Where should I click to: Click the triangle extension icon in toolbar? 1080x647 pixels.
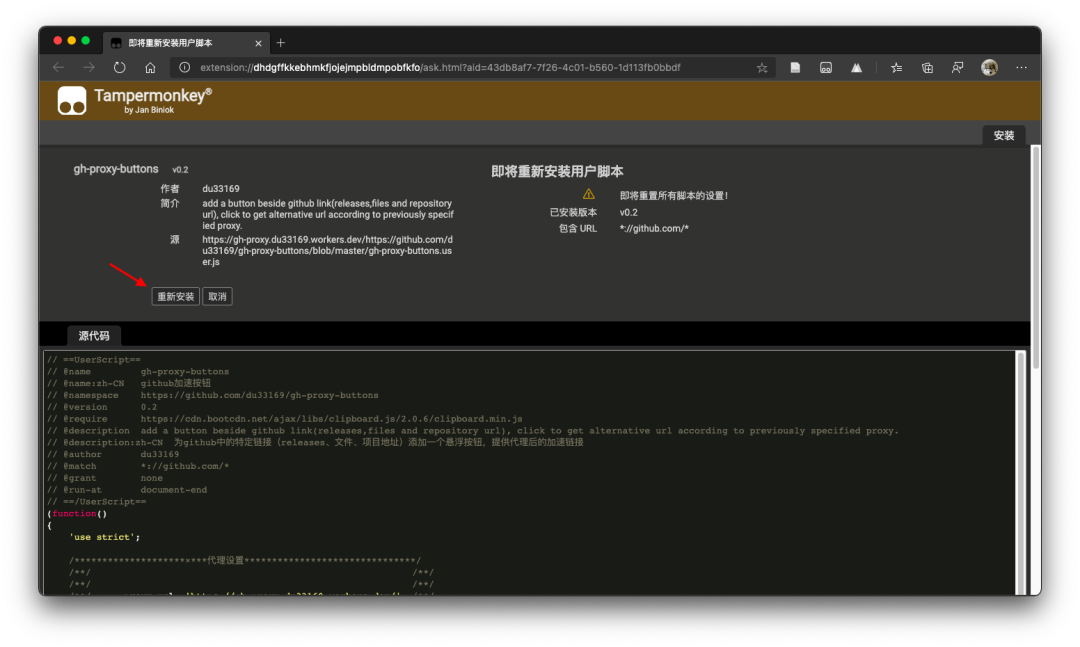coord(856,68)
